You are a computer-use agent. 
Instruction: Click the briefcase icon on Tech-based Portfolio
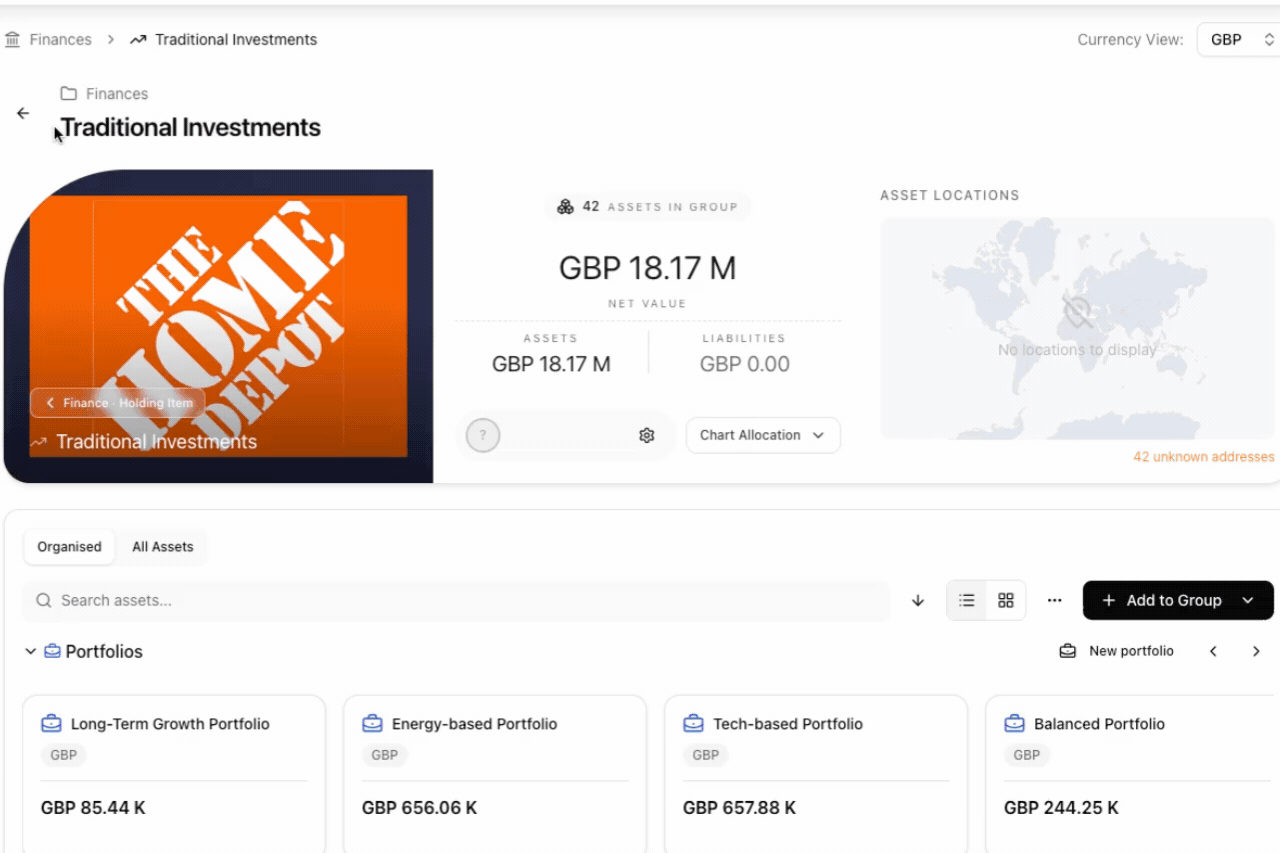693,723
